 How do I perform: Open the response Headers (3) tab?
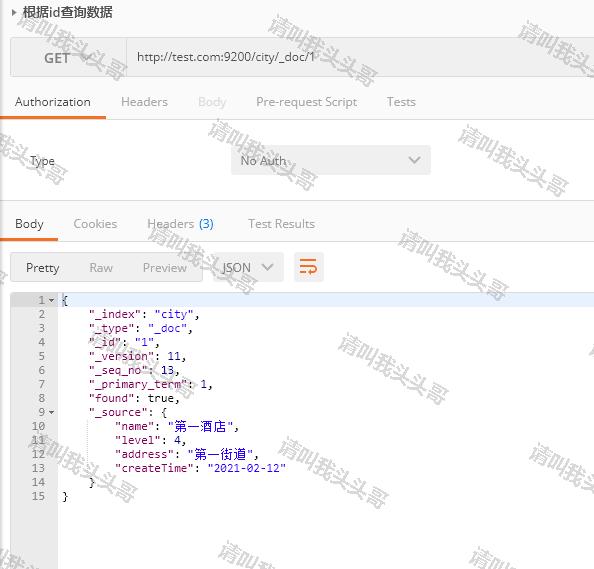pyautogui.click(x=180, y=224)
